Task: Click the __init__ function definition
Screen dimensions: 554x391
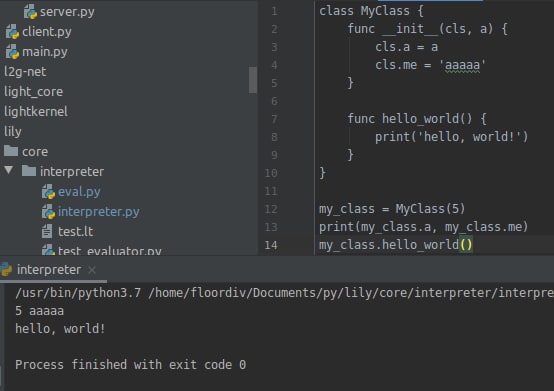Action: coord(428,29)
